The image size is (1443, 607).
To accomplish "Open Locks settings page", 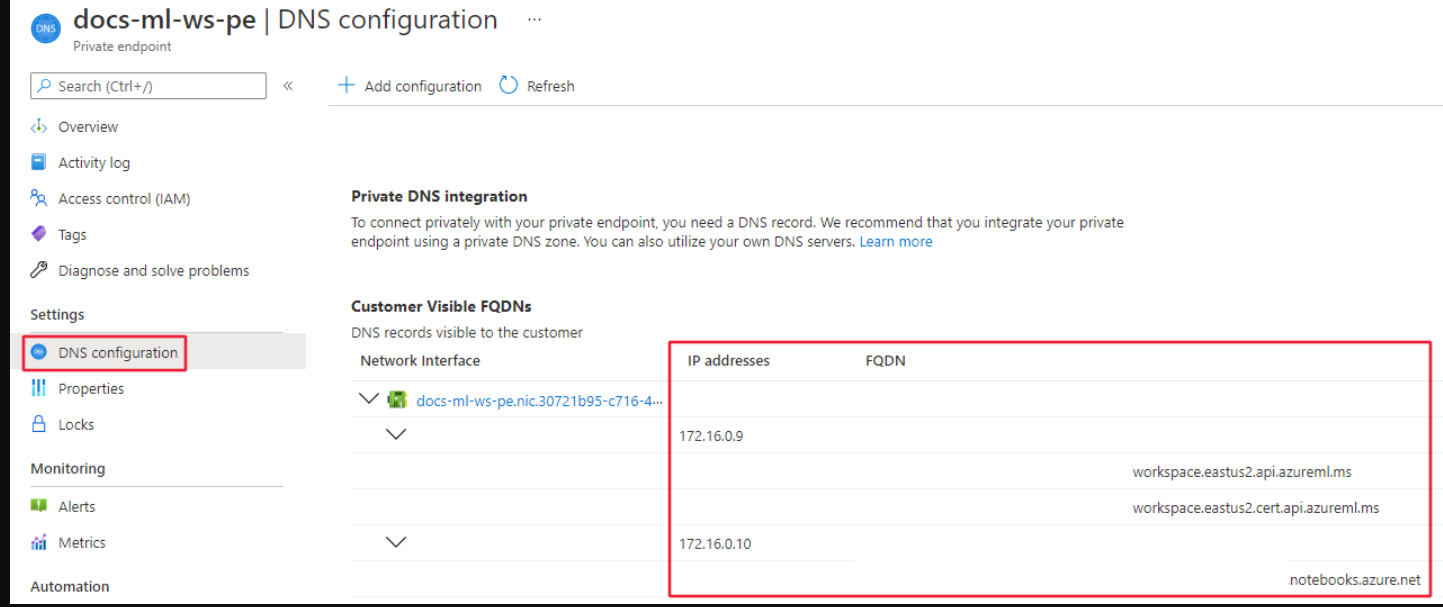I will tap(76, 425).
